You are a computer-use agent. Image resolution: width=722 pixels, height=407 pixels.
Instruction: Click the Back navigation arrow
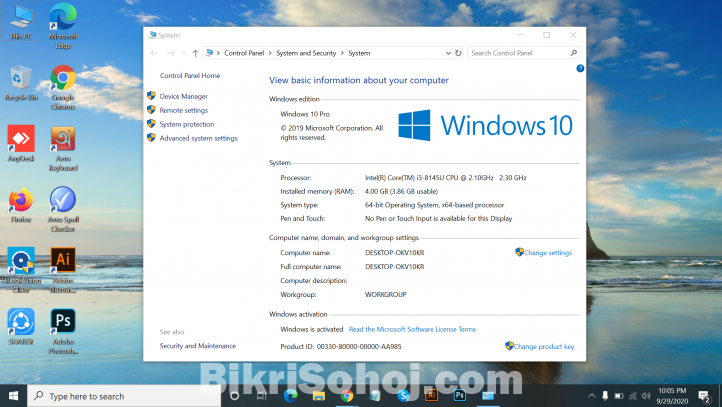pos(154,53)
